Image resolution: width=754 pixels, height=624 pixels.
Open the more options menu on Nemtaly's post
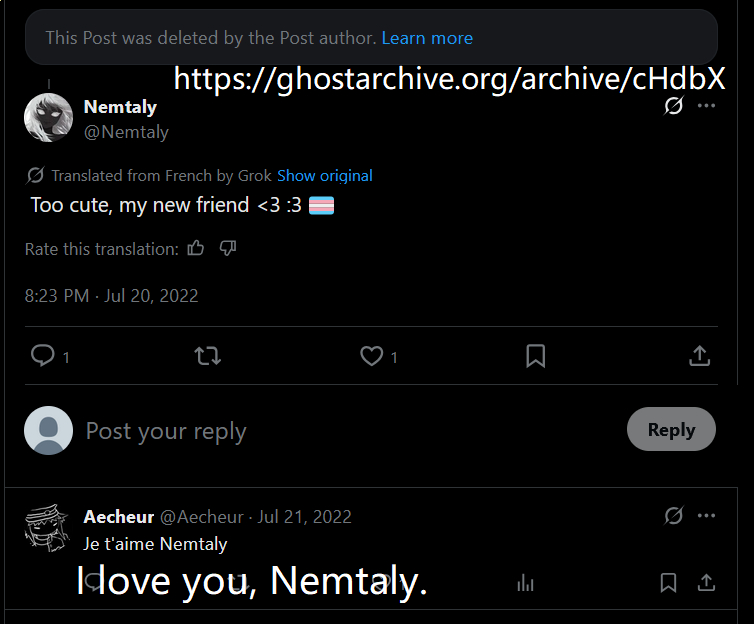coord(706,106)
